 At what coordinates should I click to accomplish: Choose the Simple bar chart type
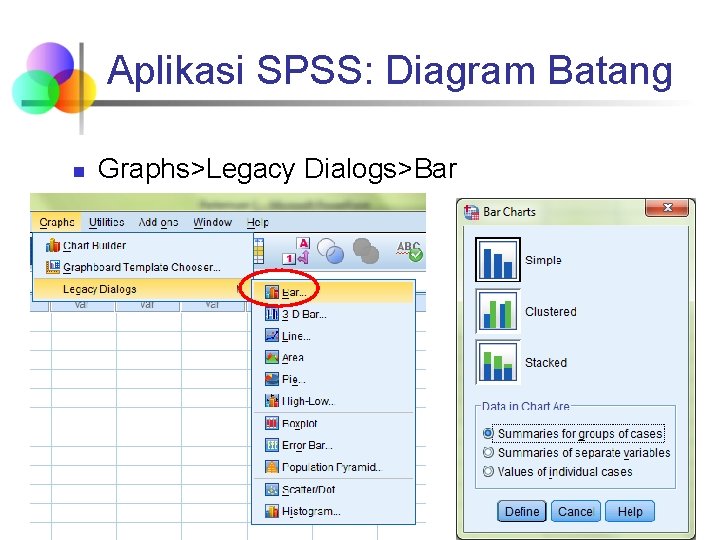tap(498, 260)
